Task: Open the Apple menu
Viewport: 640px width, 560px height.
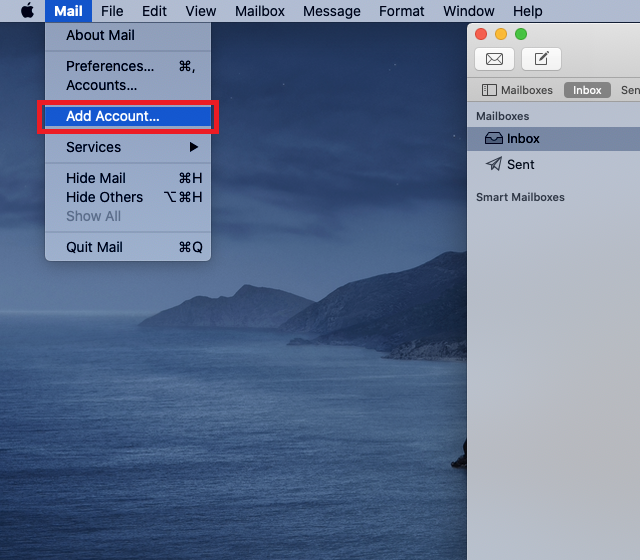Action: click(27, 11)
